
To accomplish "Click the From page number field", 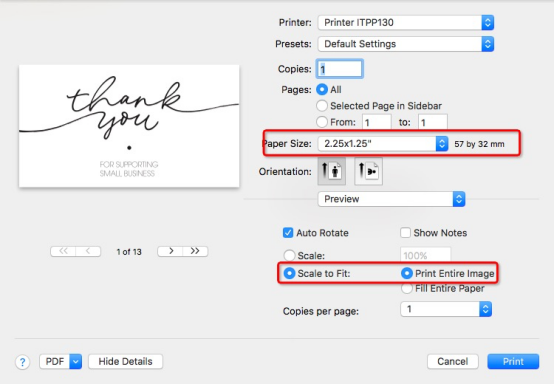I will click(377, 122).
